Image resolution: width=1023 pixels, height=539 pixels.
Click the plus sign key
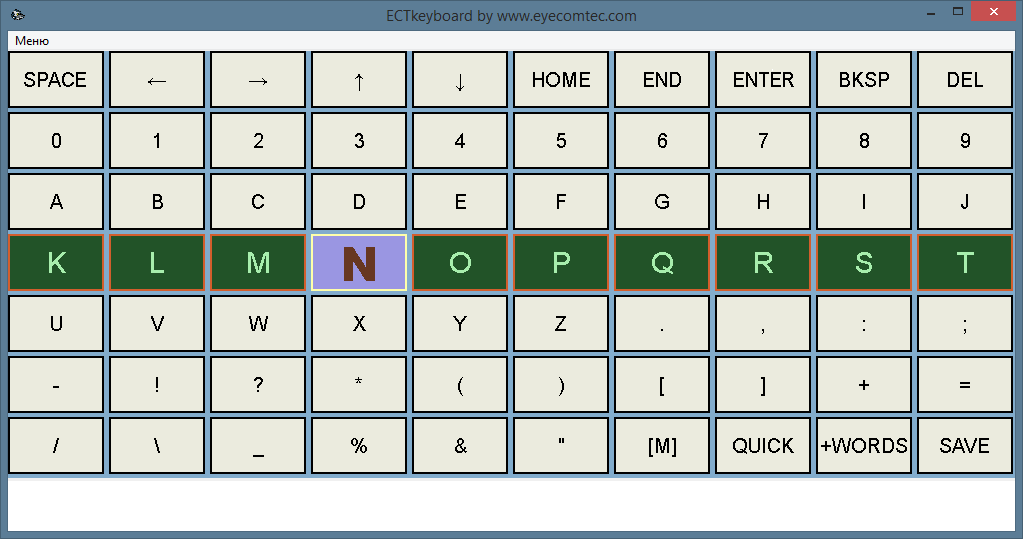click(864, 384)
